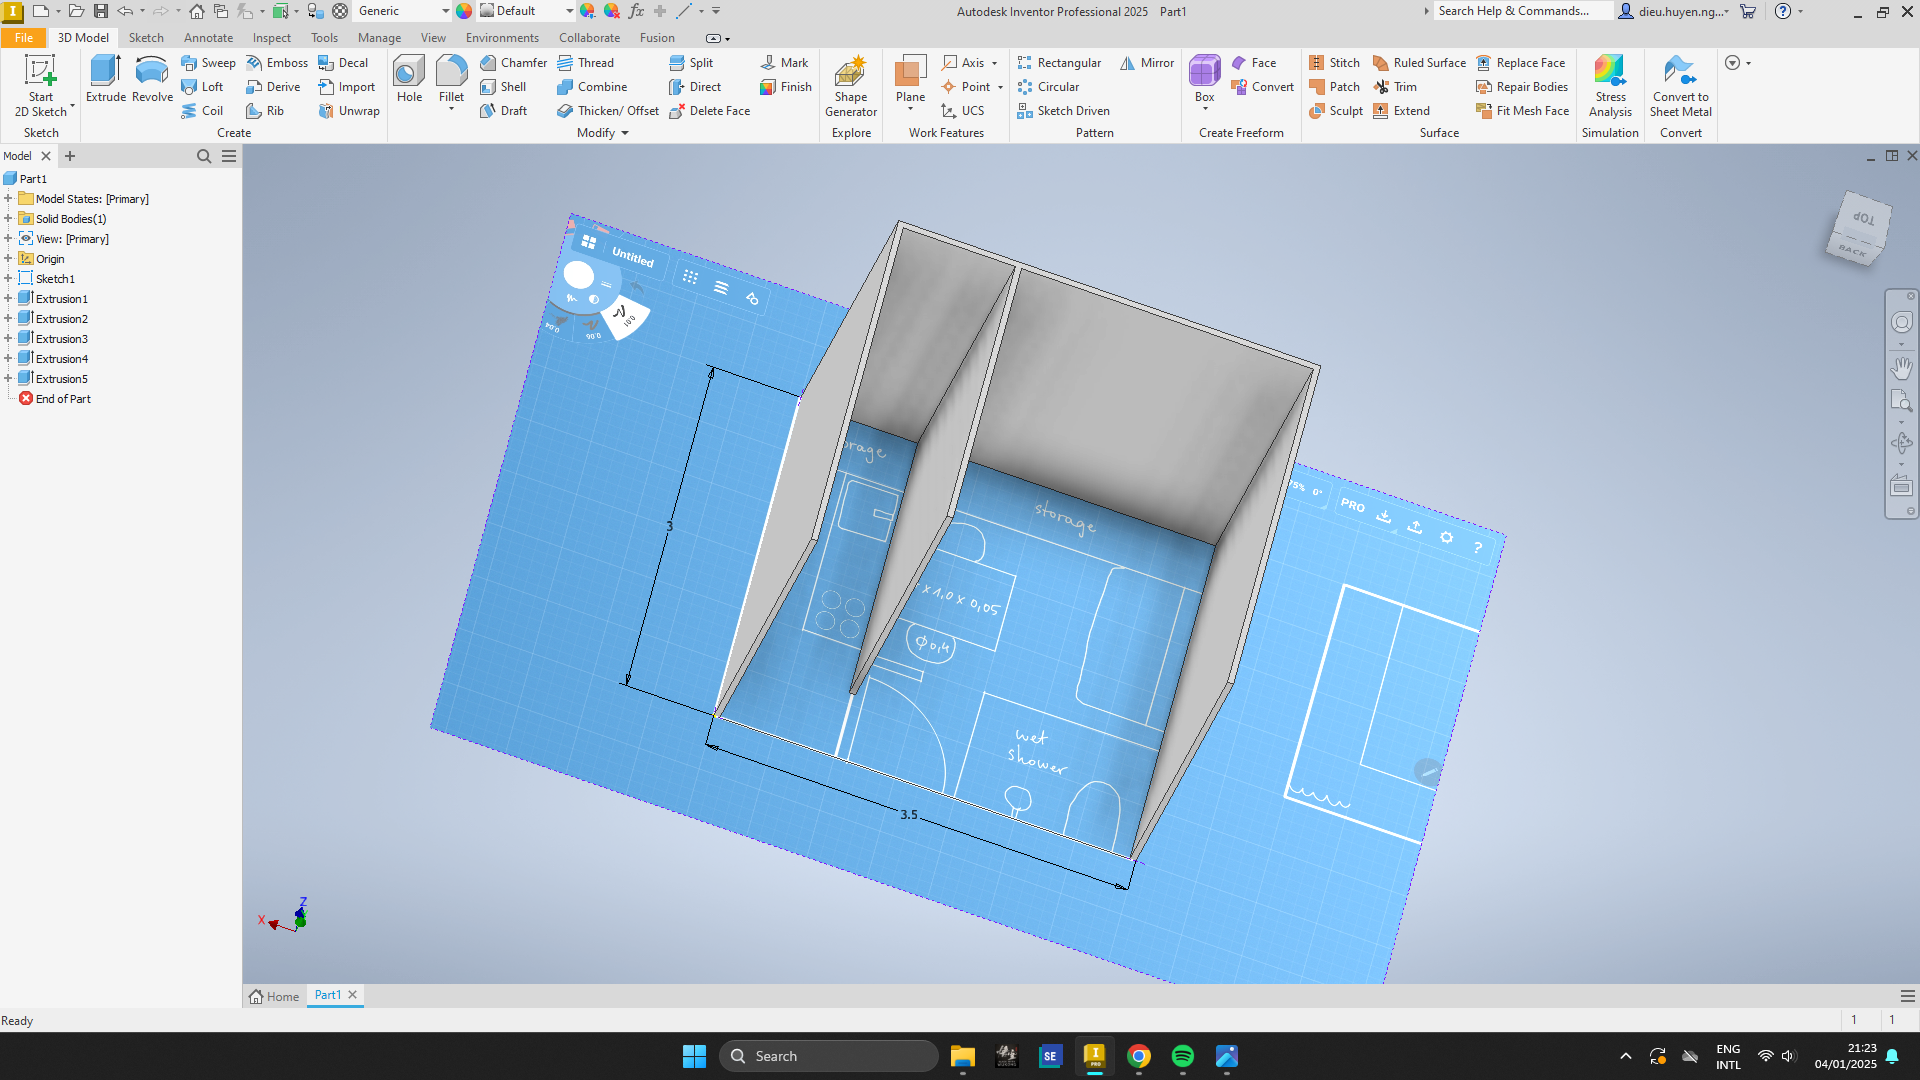Select the Fillet tool
The image size is (1920, 1080).
pos(451,79)
